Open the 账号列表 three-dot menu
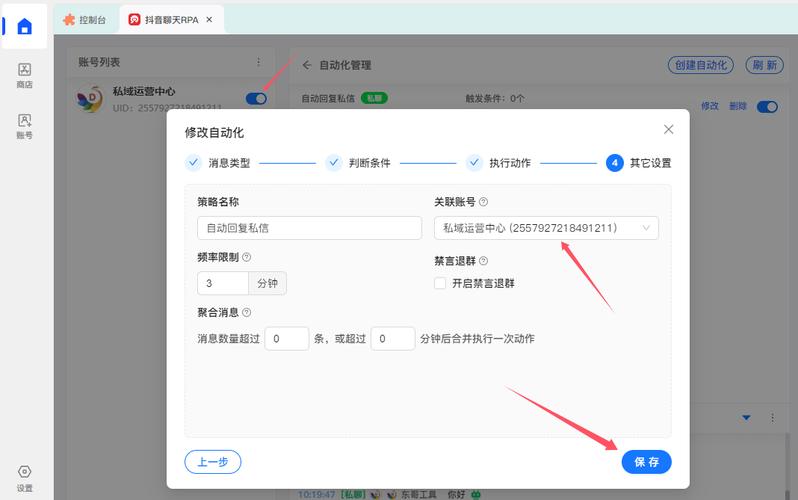Image resolution: width=798 pixels, height=500 pixels. click(x=259, y=62)
